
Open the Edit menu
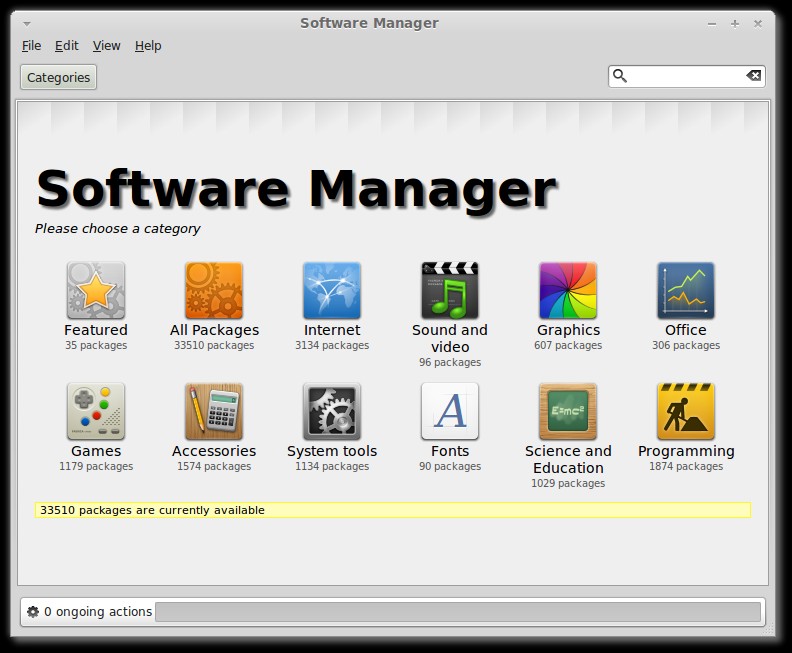[x=67, y=45]
